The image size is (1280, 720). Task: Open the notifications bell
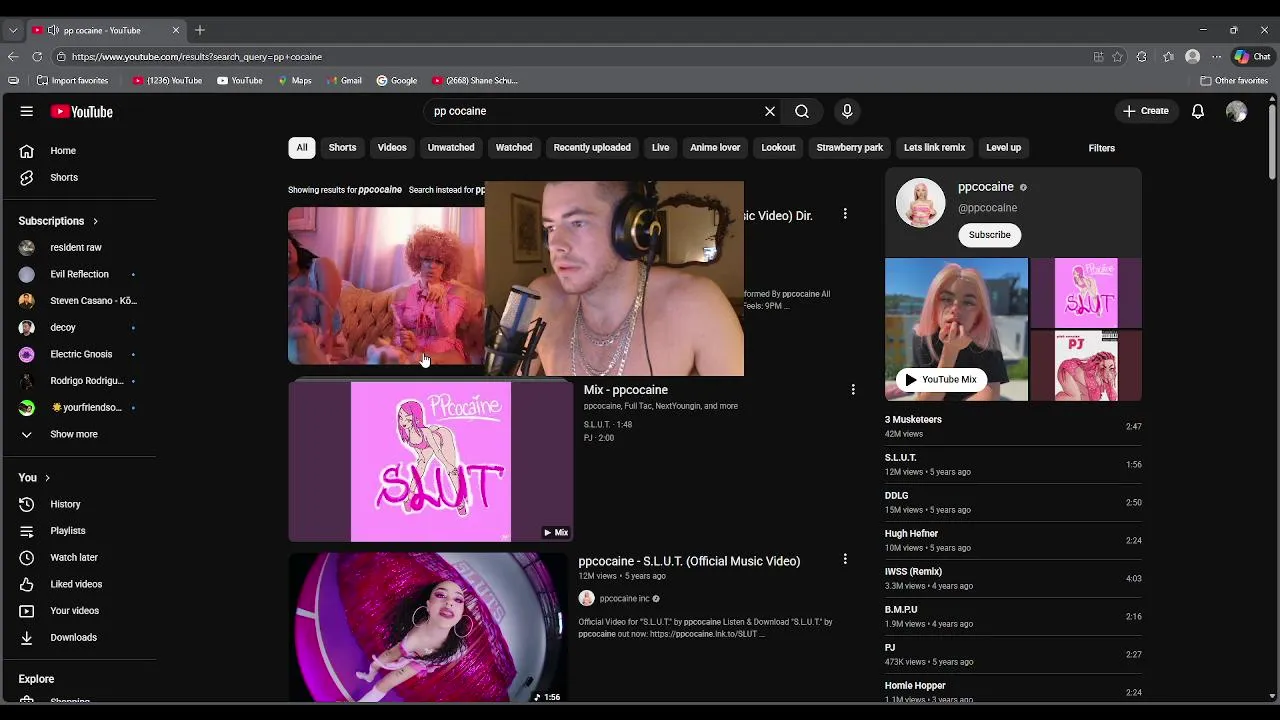point(1198,111)
